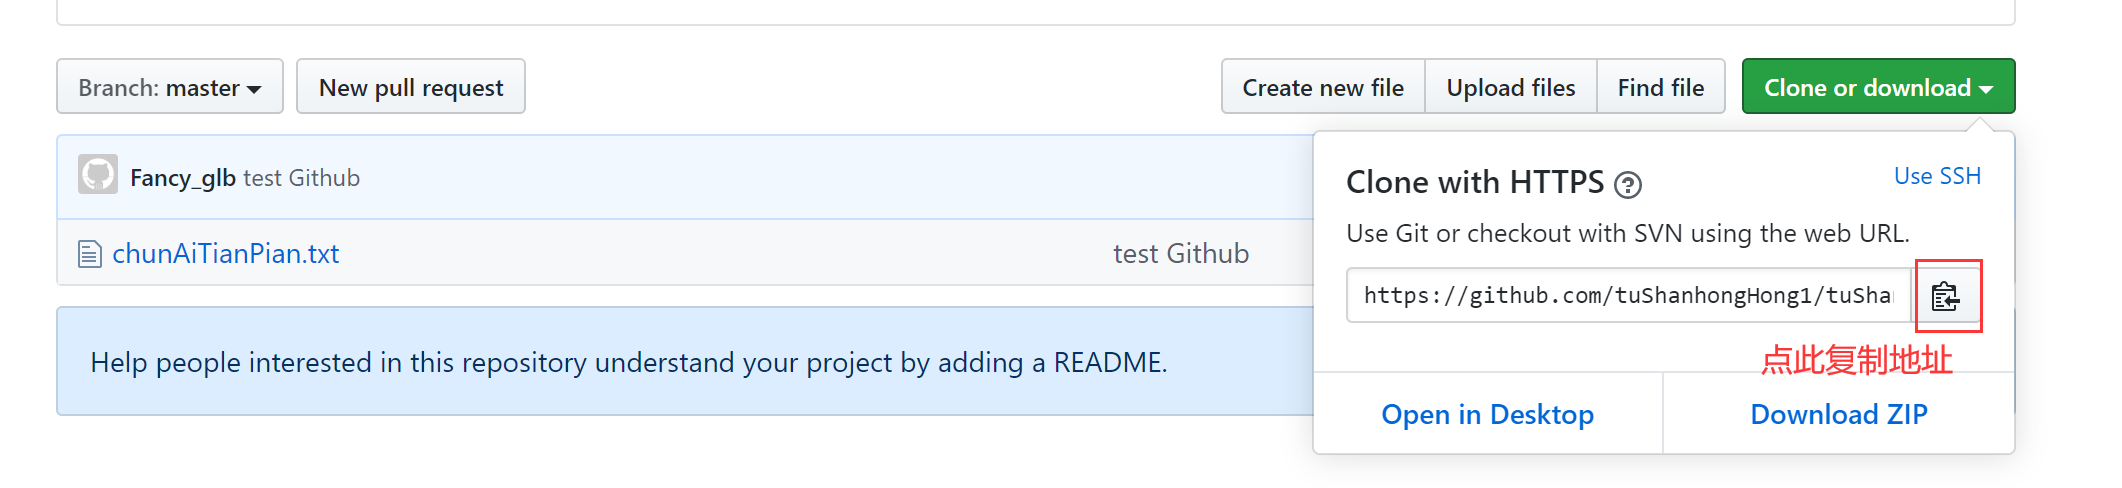Click Create new file button
This screenshot has width=2122, height=488.
[x=1322, y=88]
